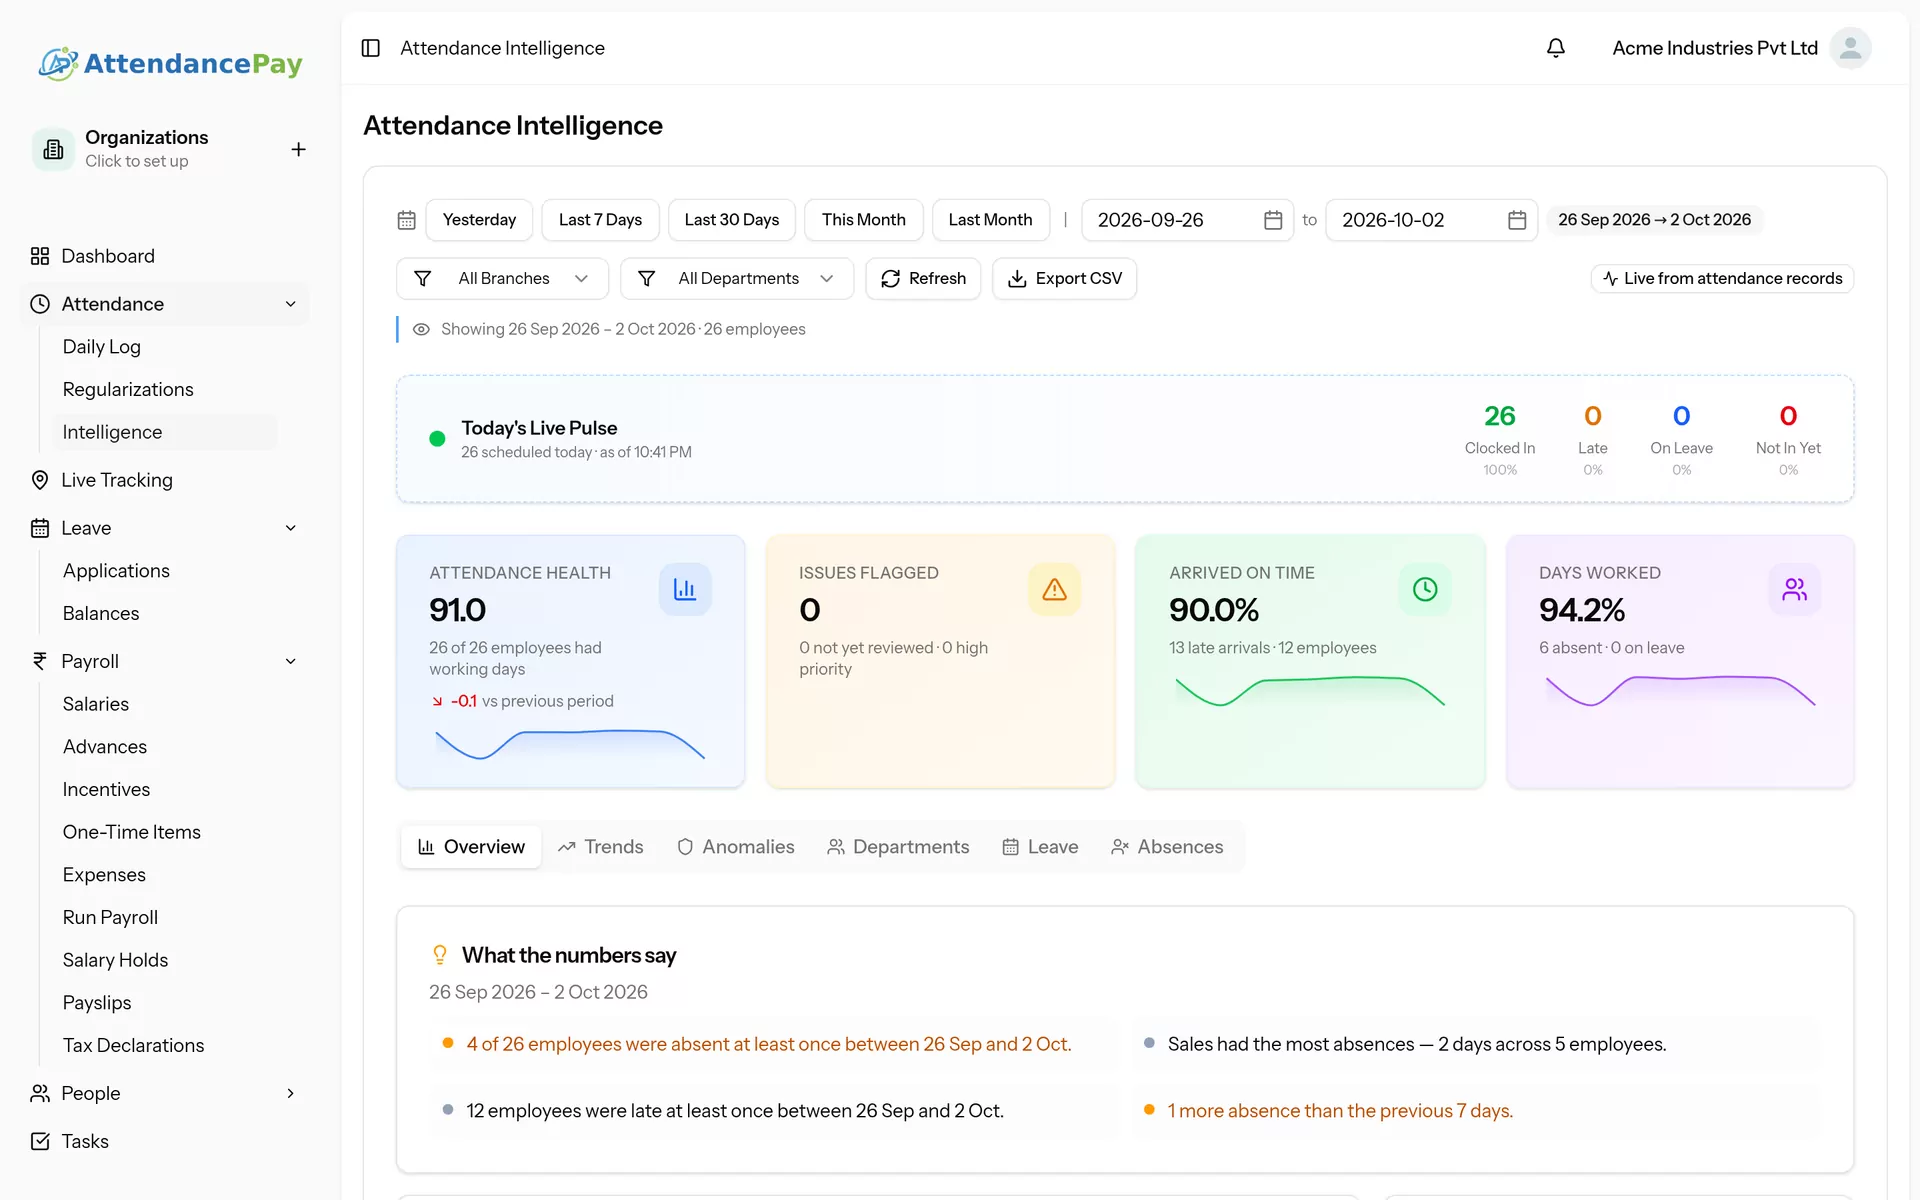The image size is (1920, 1200).
Task: Click the Leave calendar icon in sidebar
Action: [x=40, y=528]
